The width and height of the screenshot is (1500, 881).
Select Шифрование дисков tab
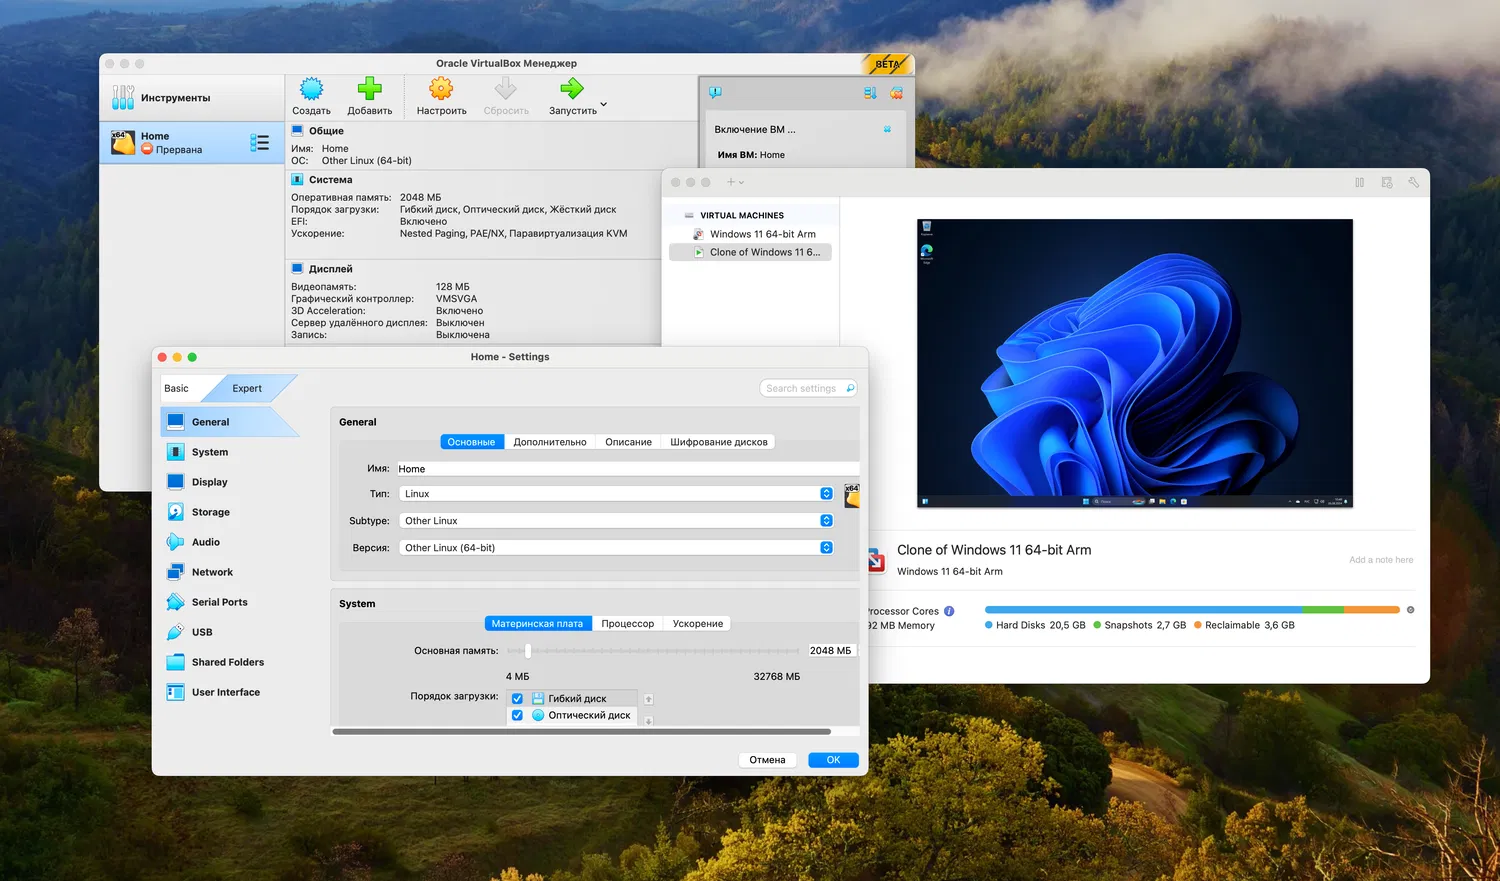pos(719,442)
